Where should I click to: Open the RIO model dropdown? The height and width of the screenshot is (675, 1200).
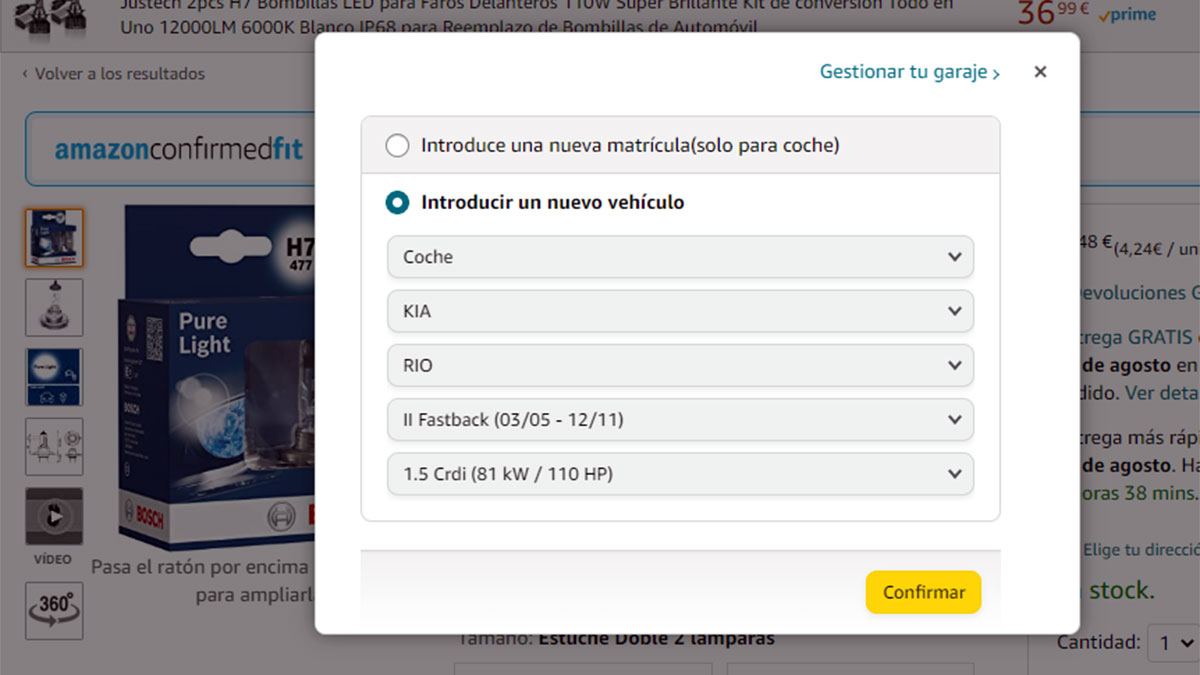(x=680, y=366)
